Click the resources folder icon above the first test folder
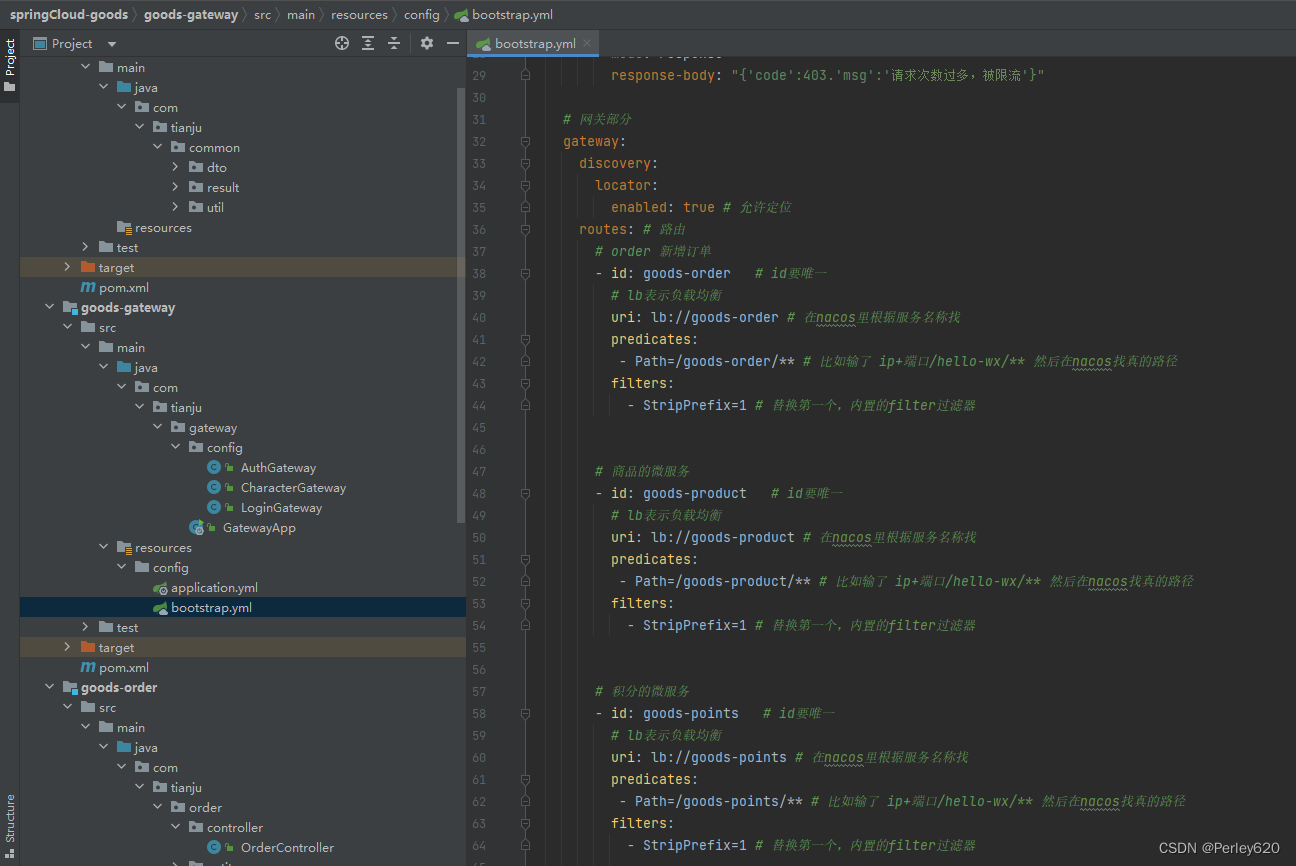 tap(124, 227)
